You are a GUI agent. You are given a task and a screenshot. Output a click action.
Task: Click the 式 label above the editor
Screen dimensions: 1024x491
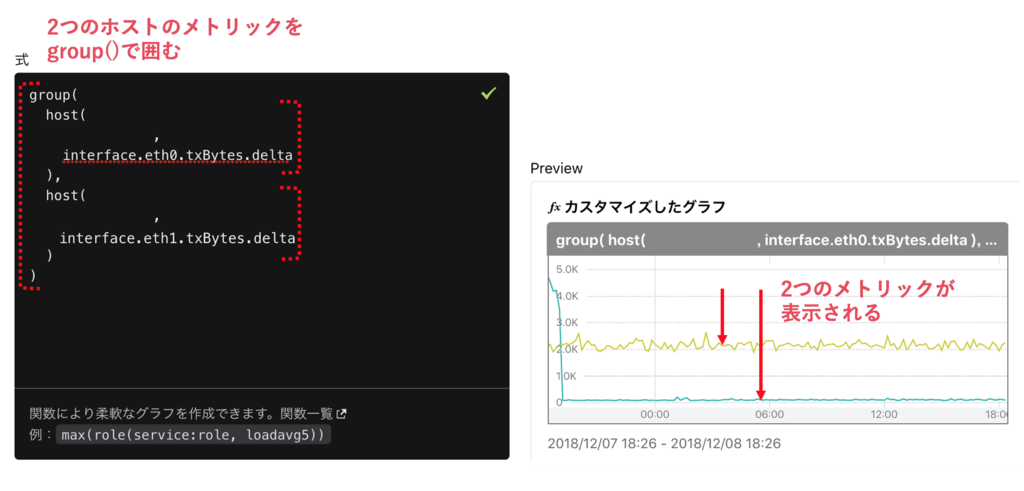point(22,60)
